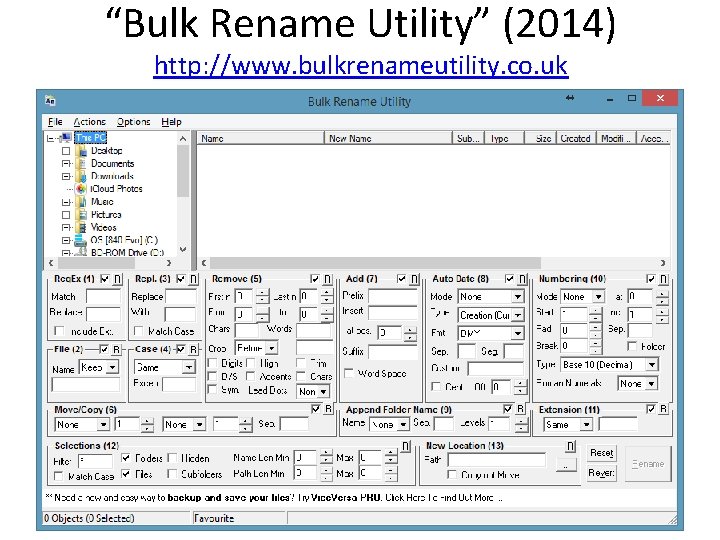Screen dimensions: 720x540
Task: Click the RegEx (1) reset R icon
Action: 118,279
